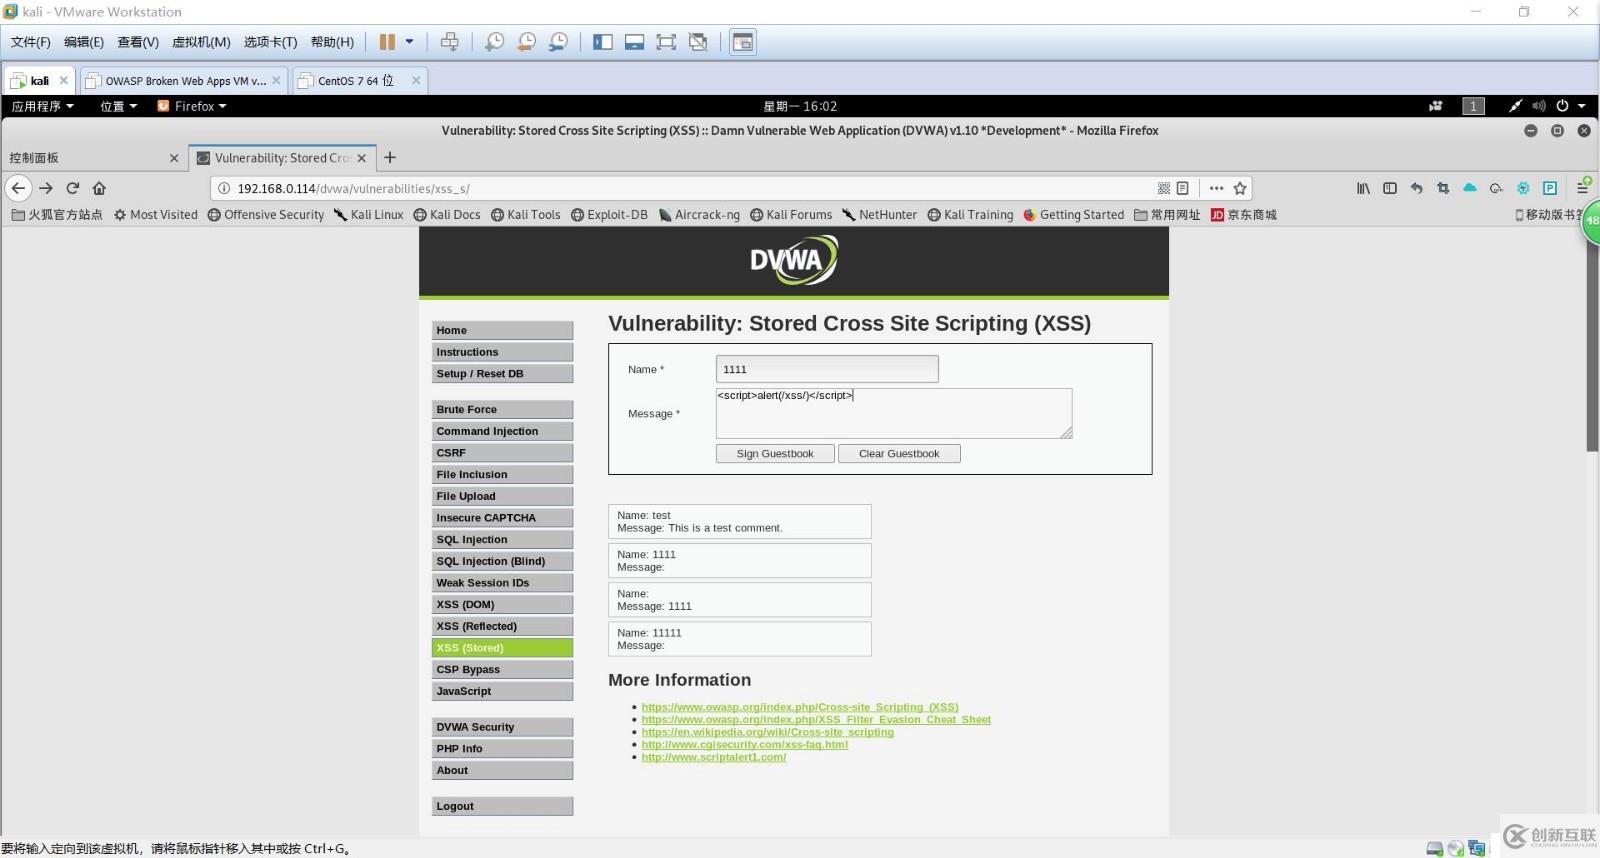Click the Firefox reload page icon
1600x858 pixels.
72,188
